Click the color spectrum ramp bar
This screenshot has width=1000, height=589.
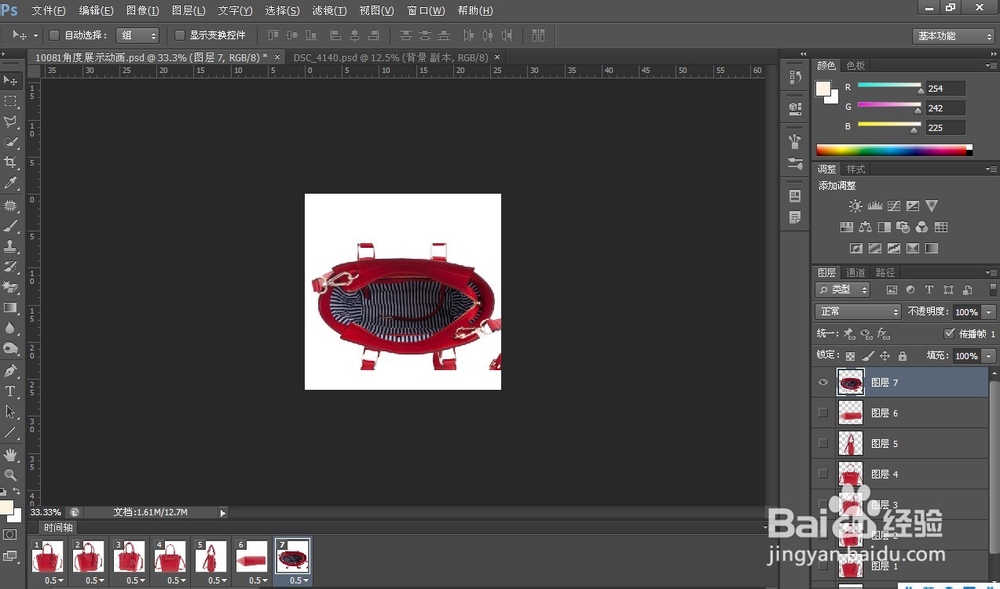(x=895, y=150)
